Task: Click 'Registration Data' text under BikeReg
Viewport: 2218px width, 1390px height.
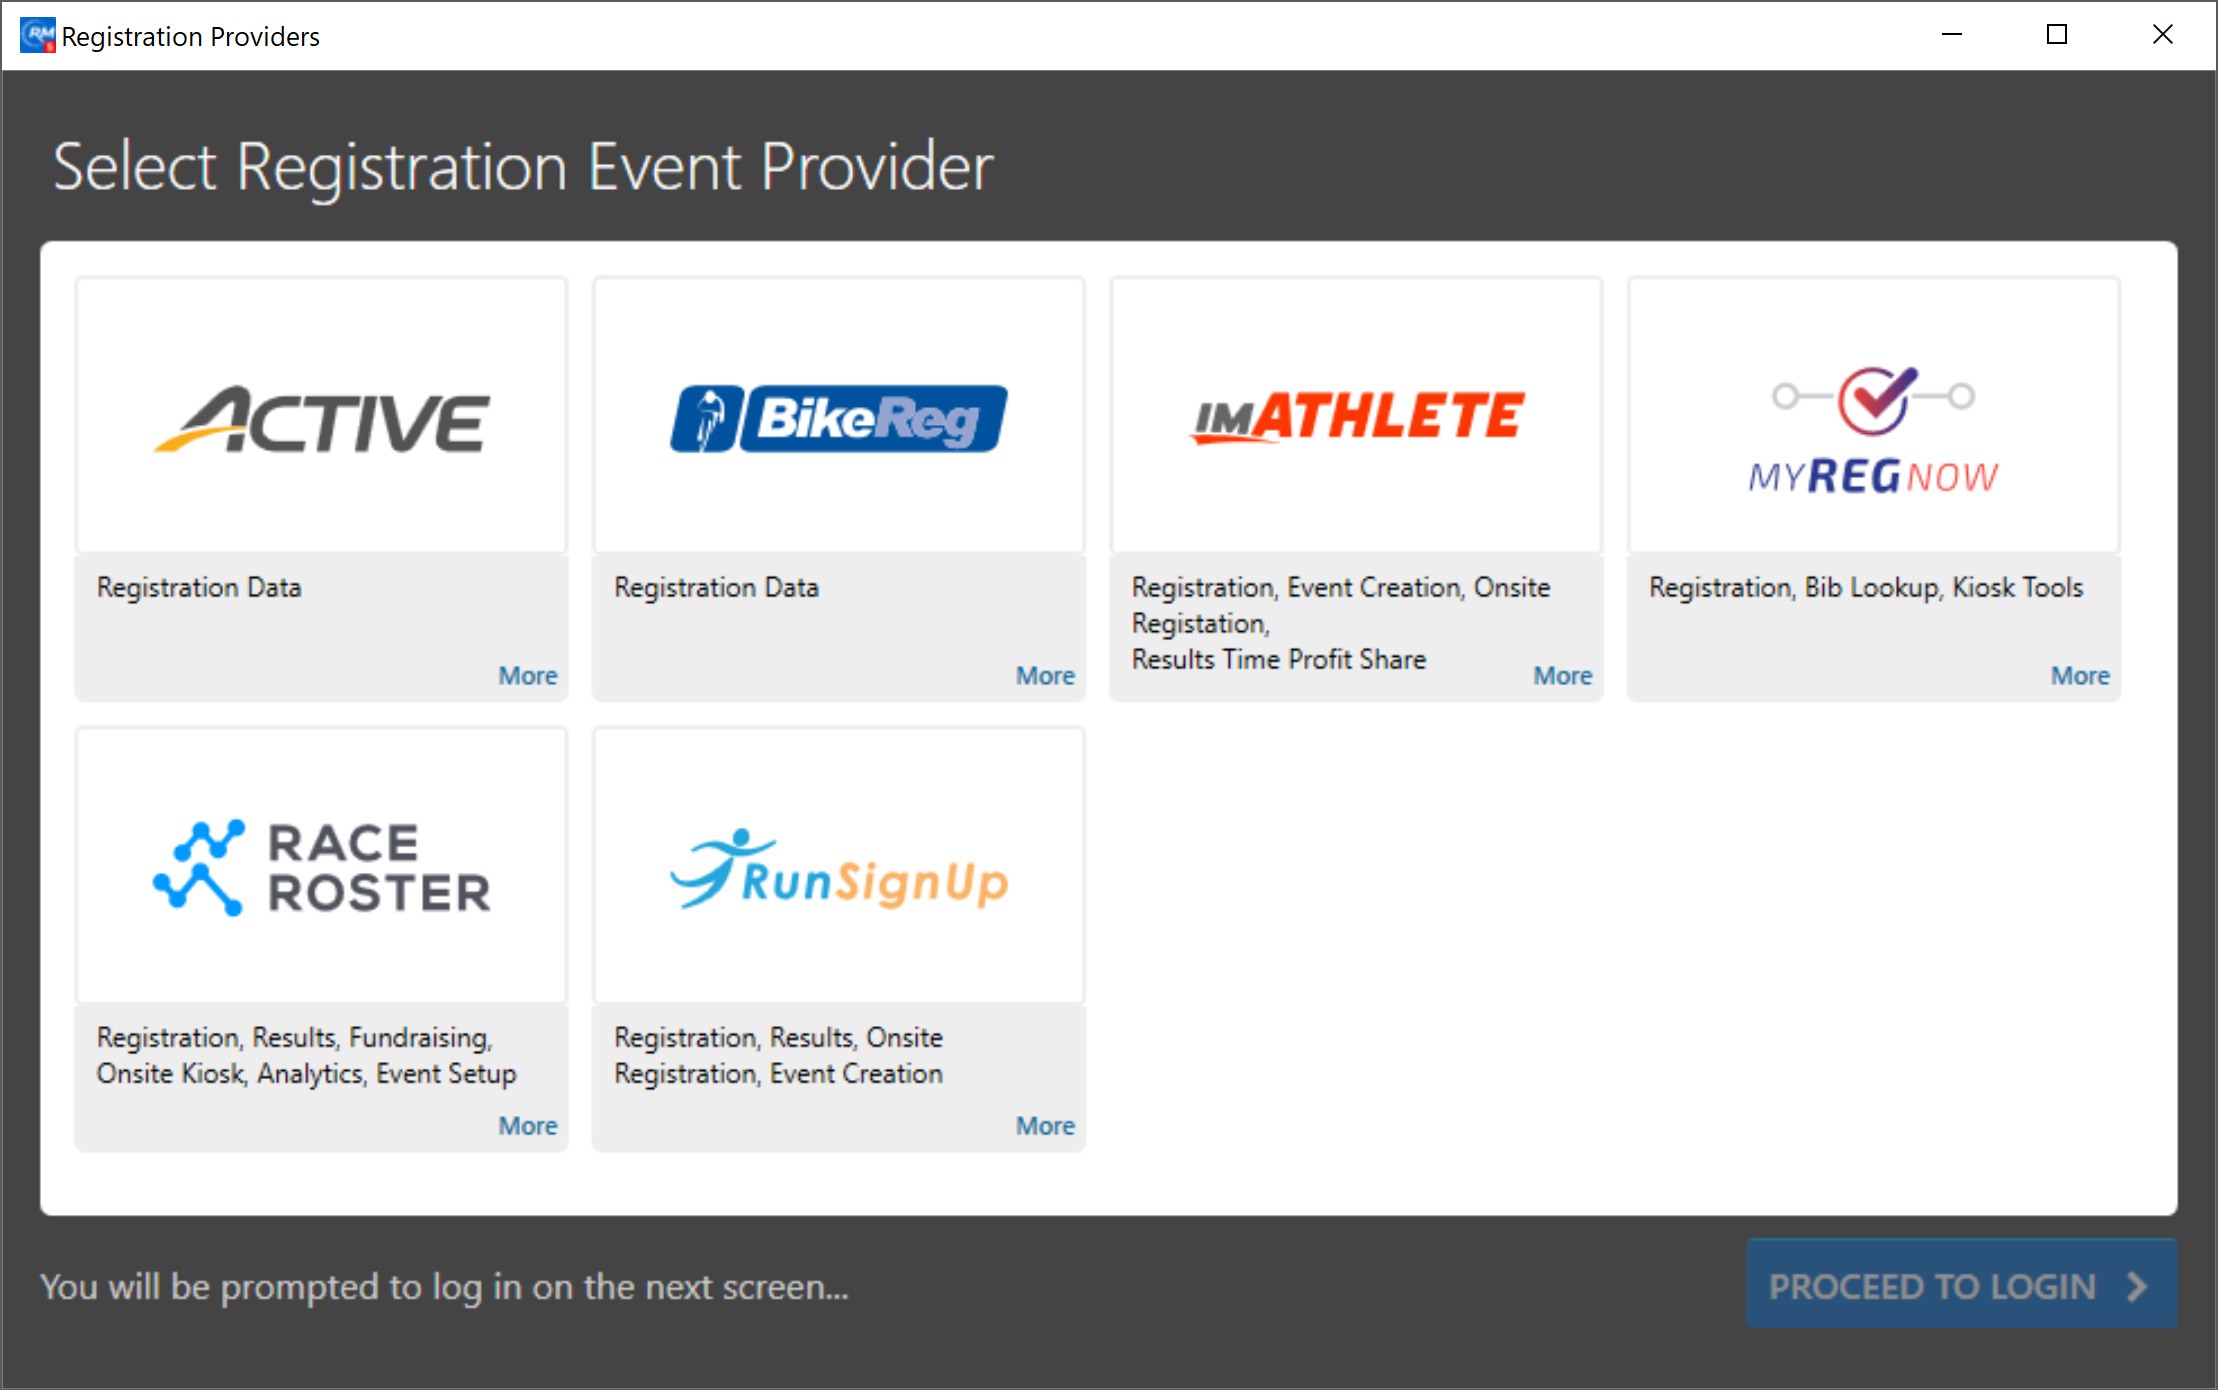Action: [716, 588]
